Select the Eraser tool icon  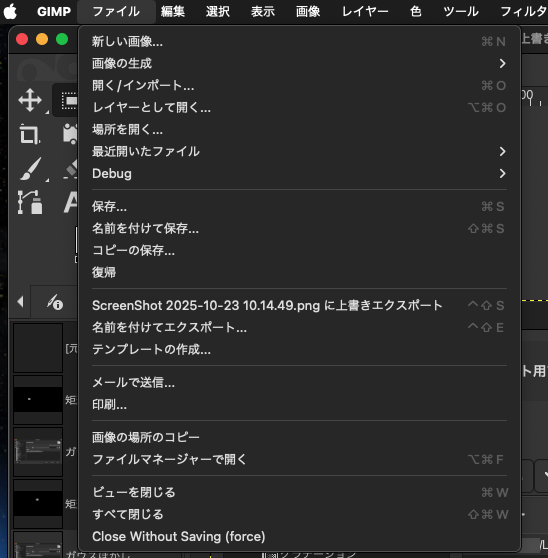tap(71, 169)
